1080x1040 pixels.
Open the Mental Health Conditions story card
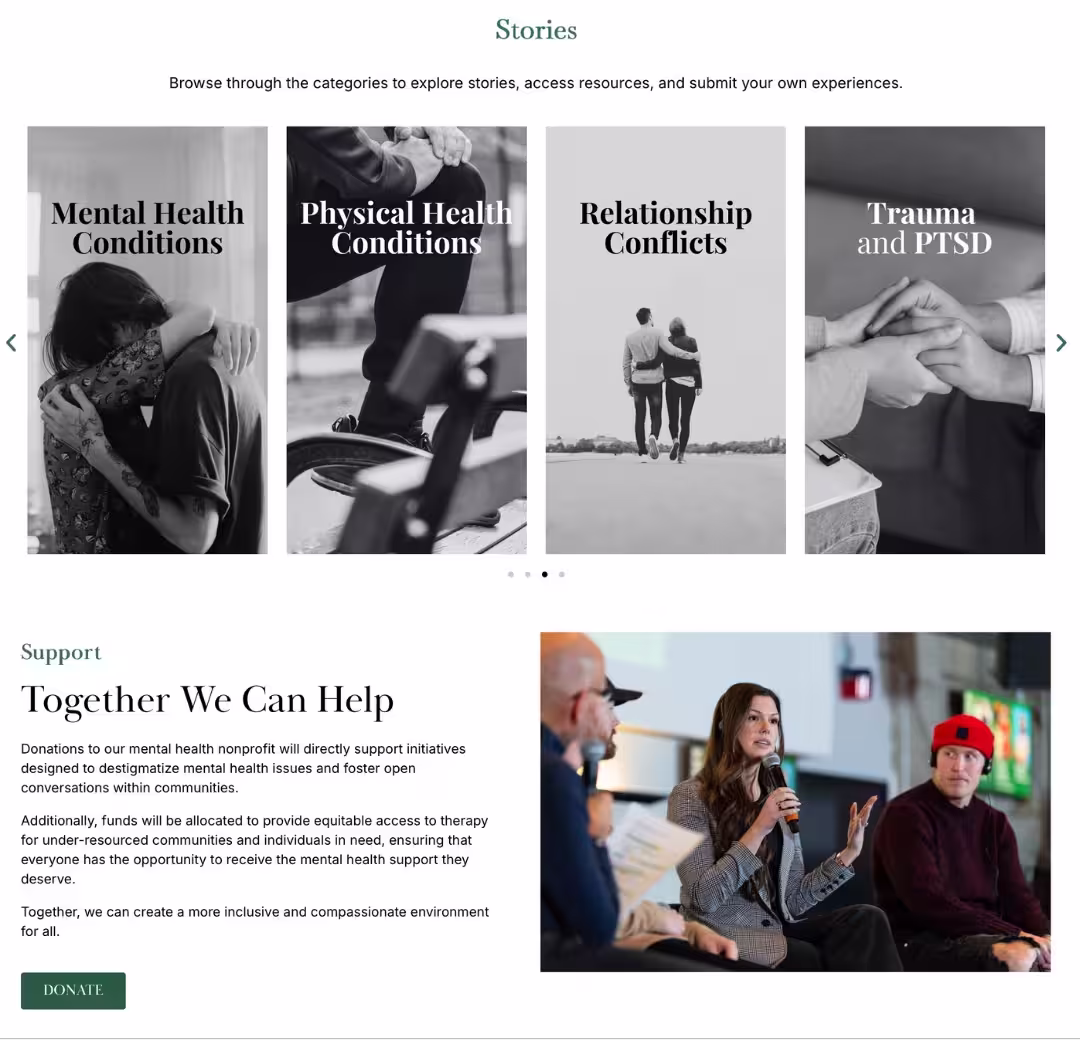(x=147, y=340)
